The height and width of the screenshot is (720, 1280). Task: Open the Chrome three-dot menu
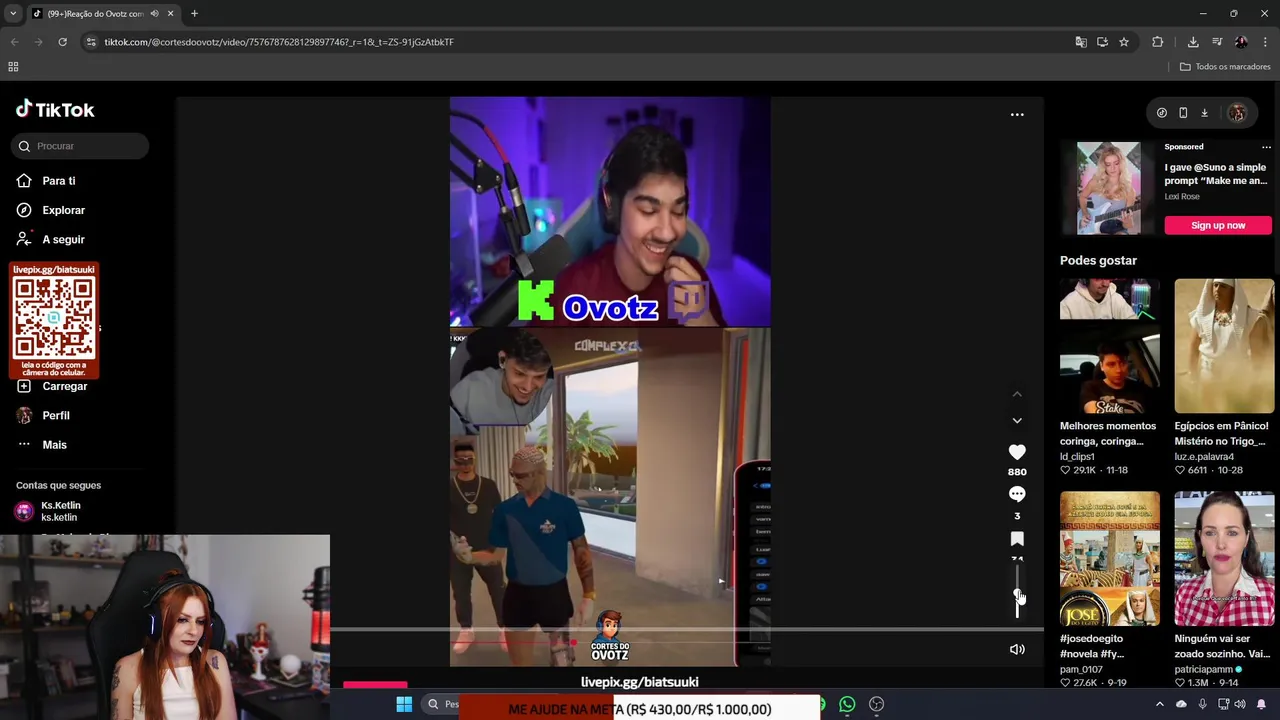[x=1265, y=42]
